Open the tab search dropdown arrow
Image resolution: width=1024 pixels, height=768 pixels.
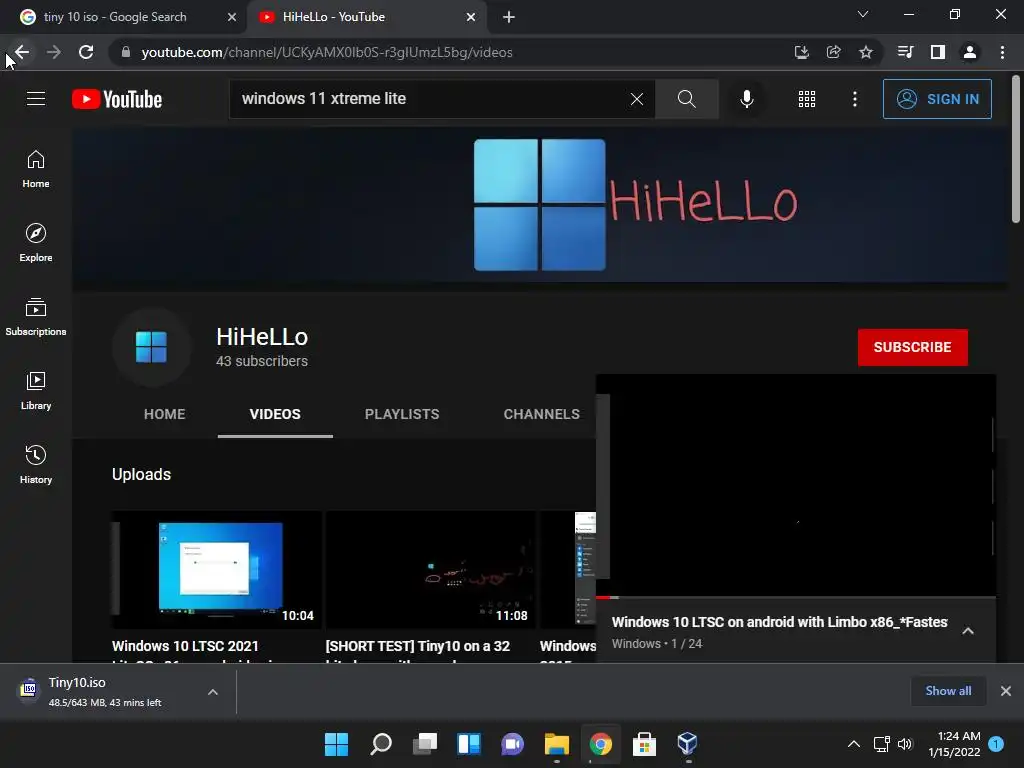(x=863, y=14)
